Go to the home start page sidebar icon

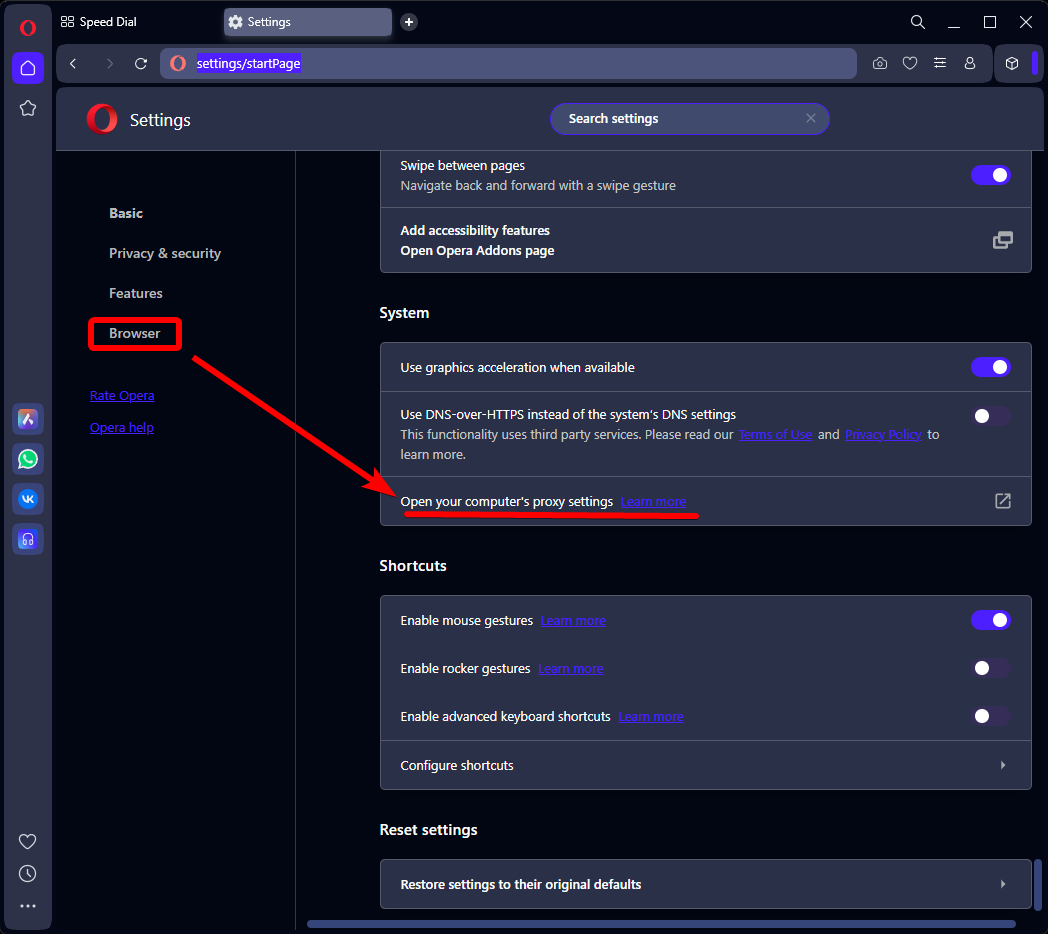click(27, 68)
